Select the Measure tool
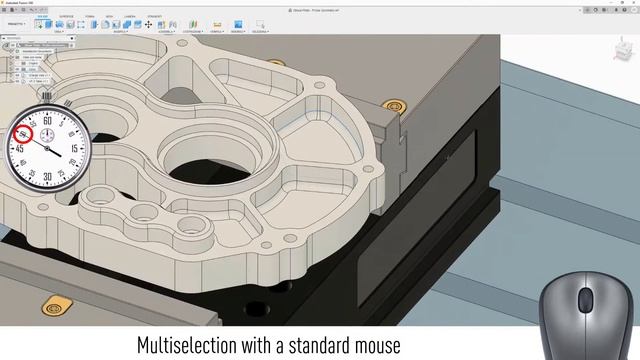This screenshot has height=360, width=640. 217,24
